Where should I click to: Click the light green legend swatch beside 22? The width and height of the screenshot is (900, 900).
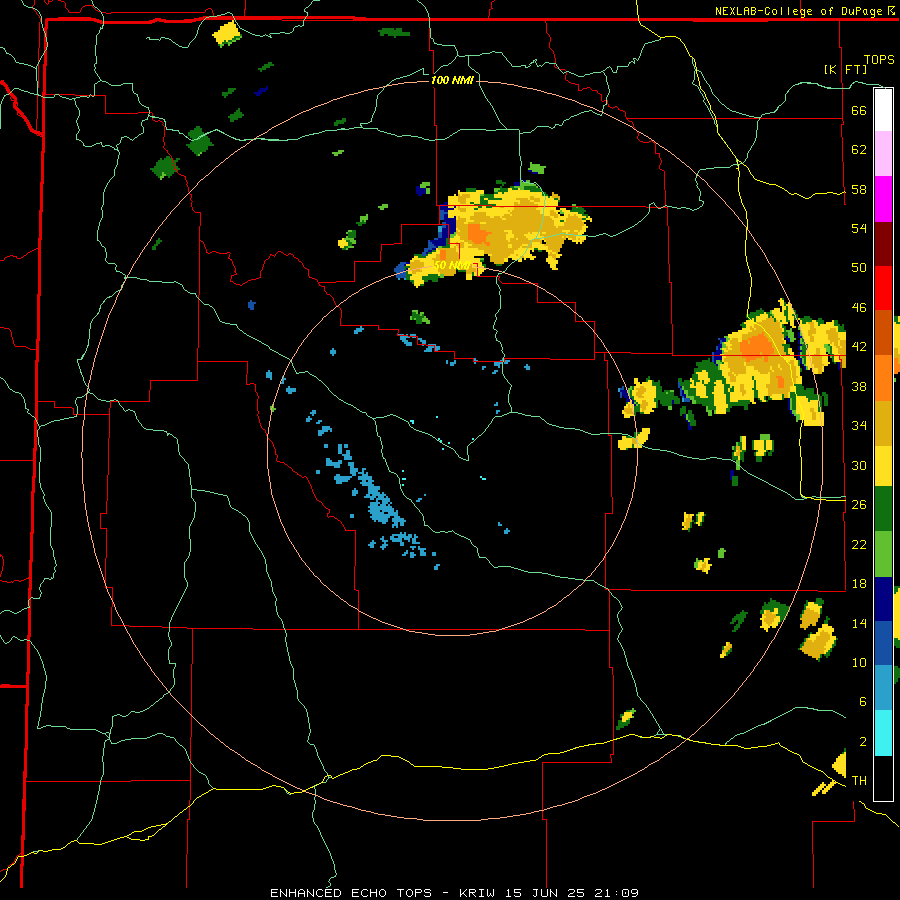883,554
